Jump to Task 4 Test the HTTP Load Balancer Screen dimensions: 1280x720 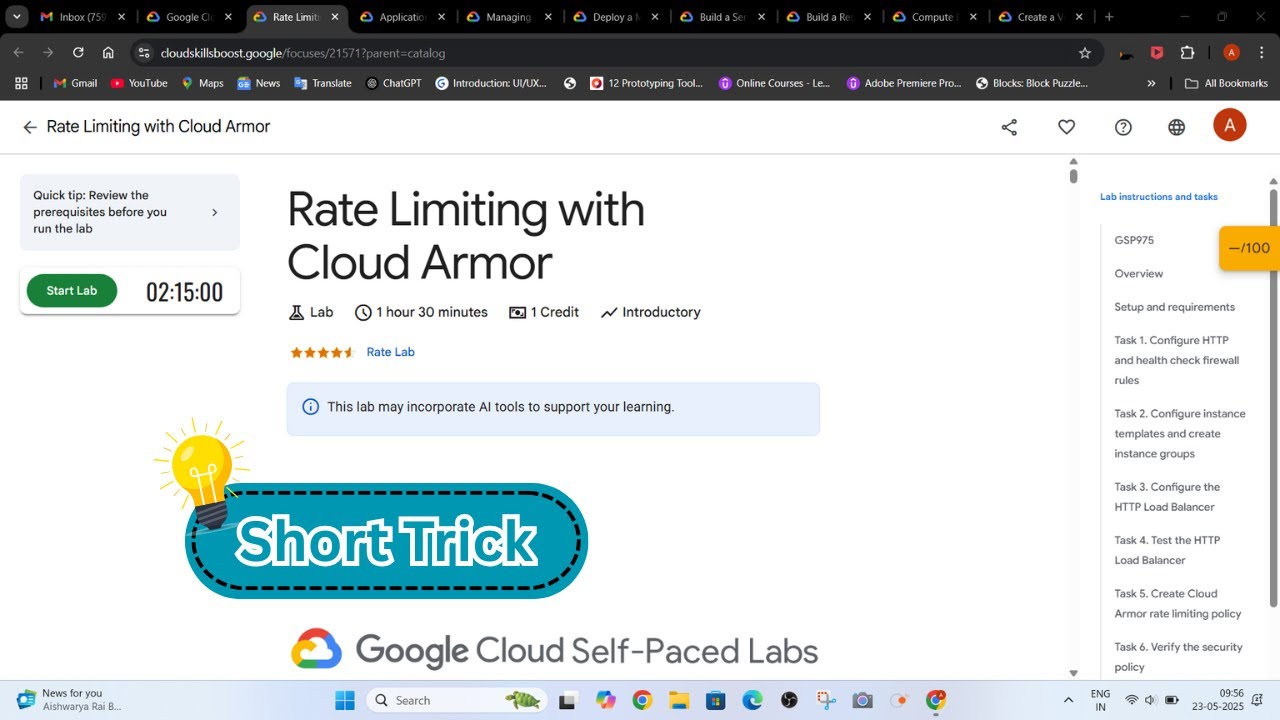1167,550
